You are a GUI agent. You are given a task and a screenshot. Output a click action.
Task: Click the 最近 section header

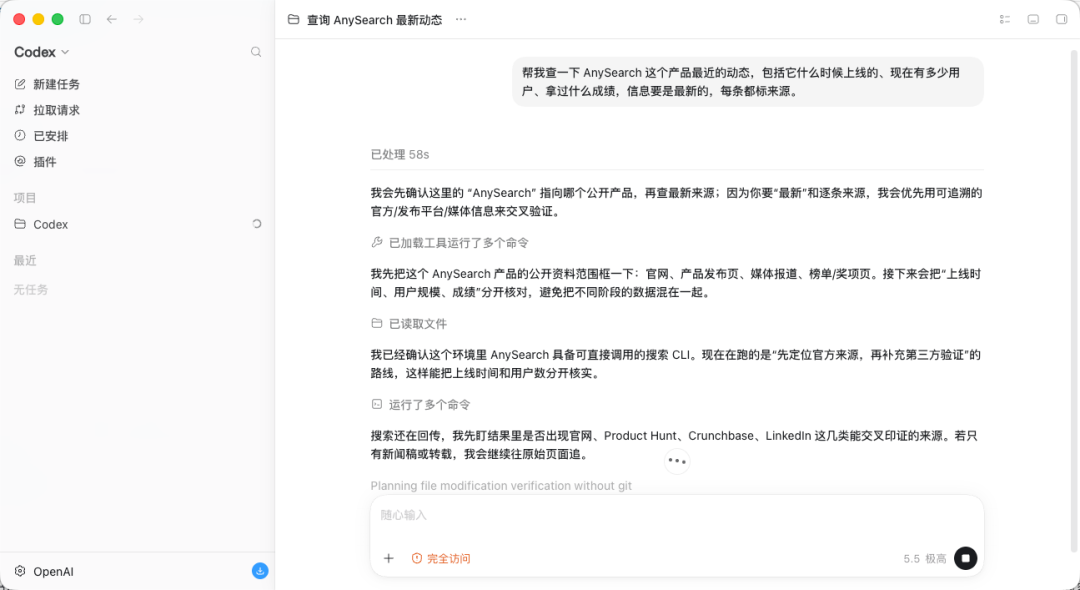(x=25, y=261)
